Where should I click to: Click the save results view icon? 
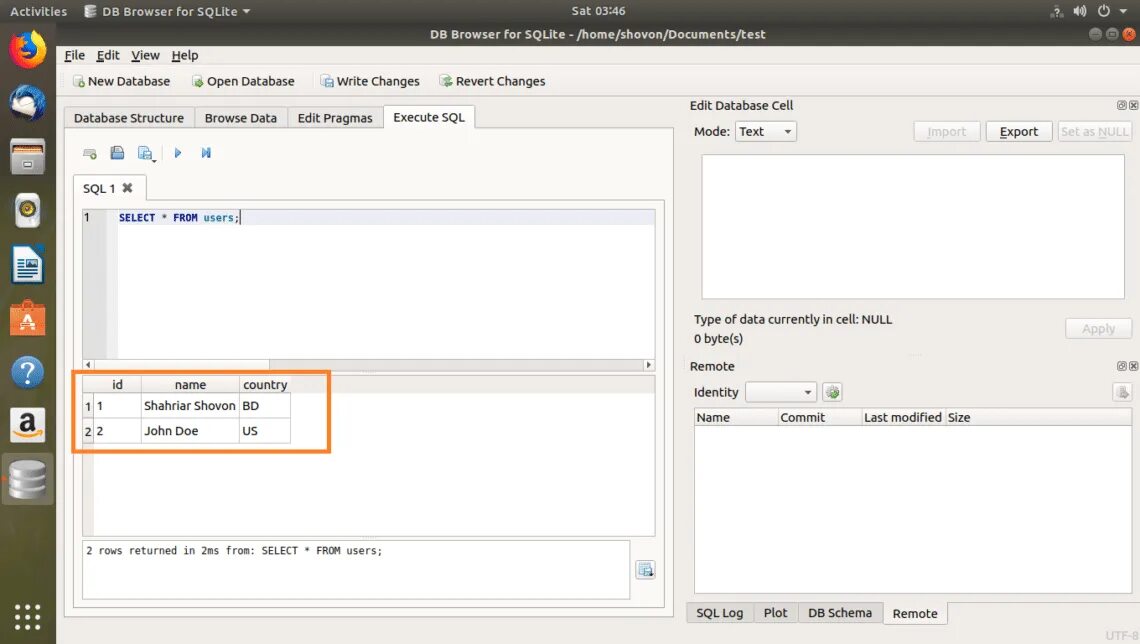(646, 570)
